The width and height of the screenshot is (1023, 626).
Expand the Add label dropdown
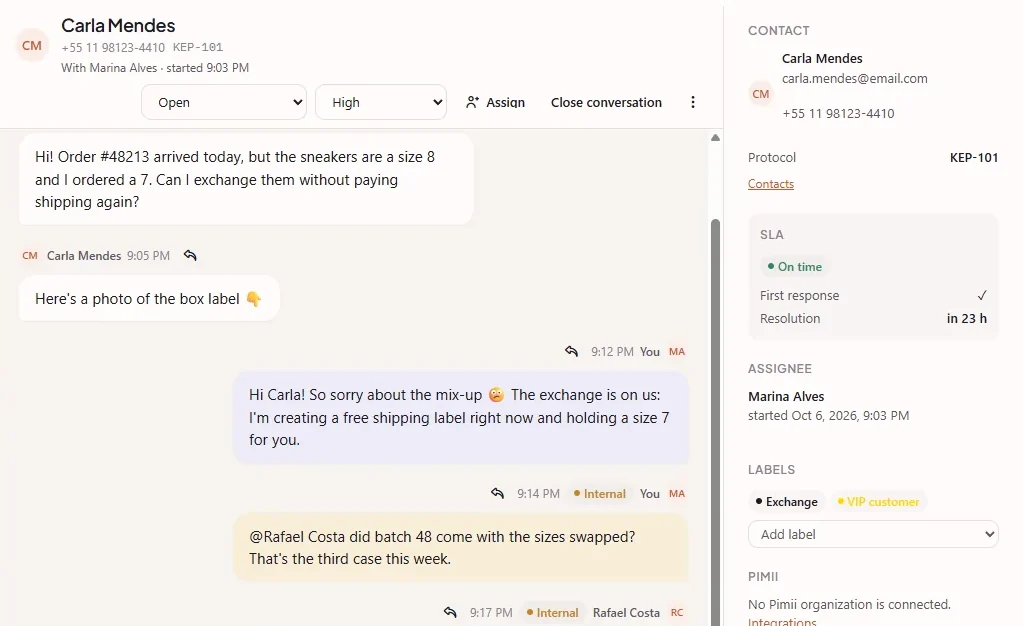(x=873, y=535)
